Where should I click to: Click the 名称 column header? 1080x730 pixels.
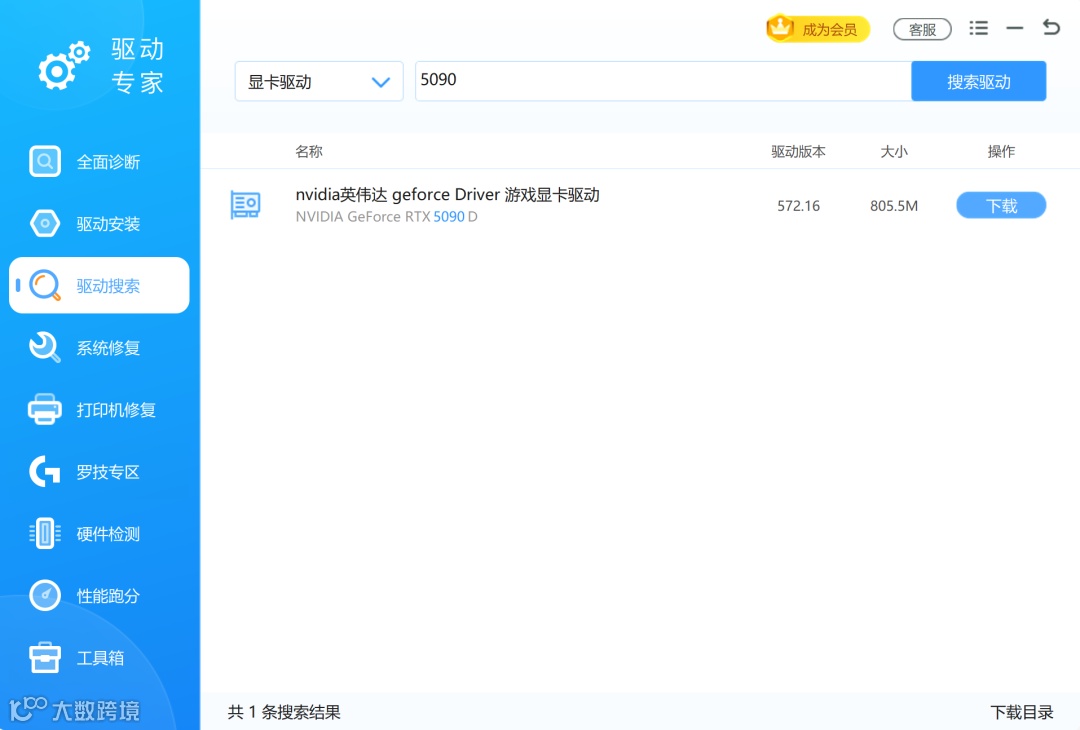[x=309, y=152]
